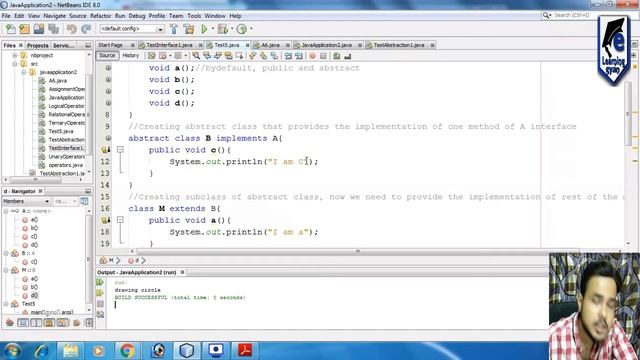Toggle Show Non-Public Members filter in Navigator
The width and height of the screenshot is (640, 360).
[49, 323]
